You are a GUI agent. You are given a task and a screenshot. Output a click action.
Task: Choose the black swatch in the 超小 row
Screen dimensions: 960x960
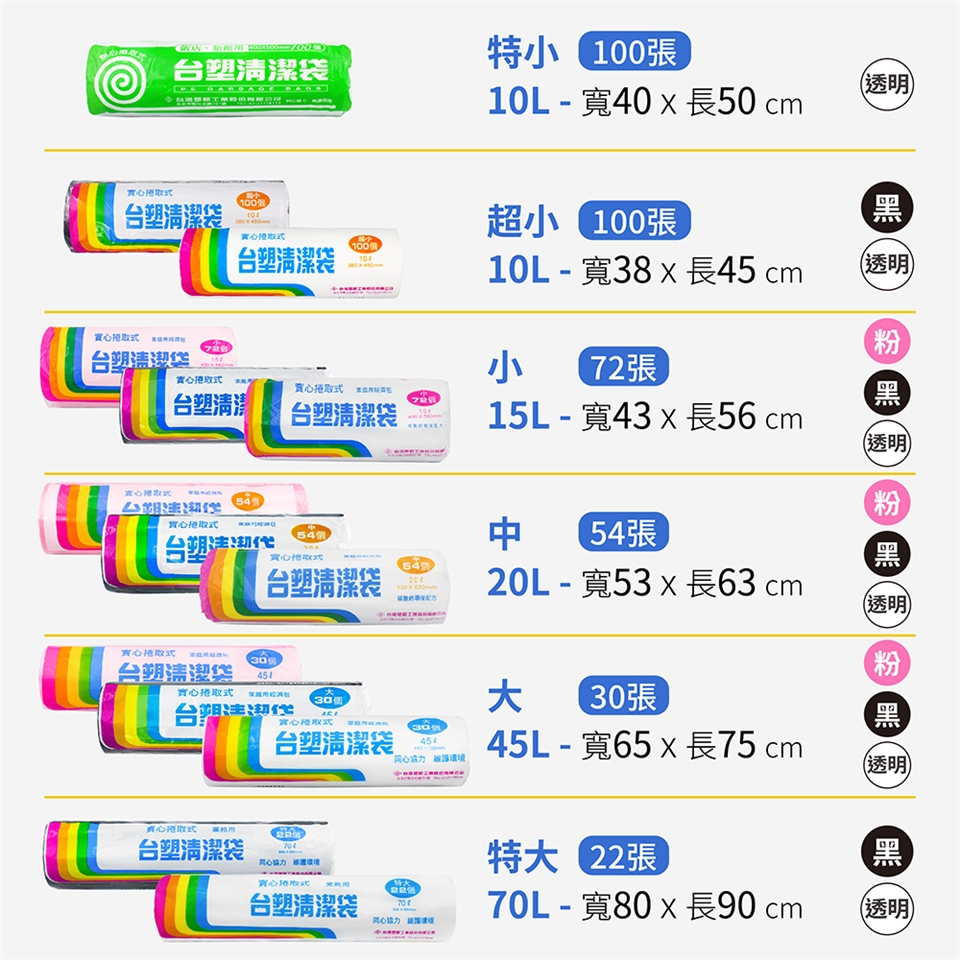886,209
